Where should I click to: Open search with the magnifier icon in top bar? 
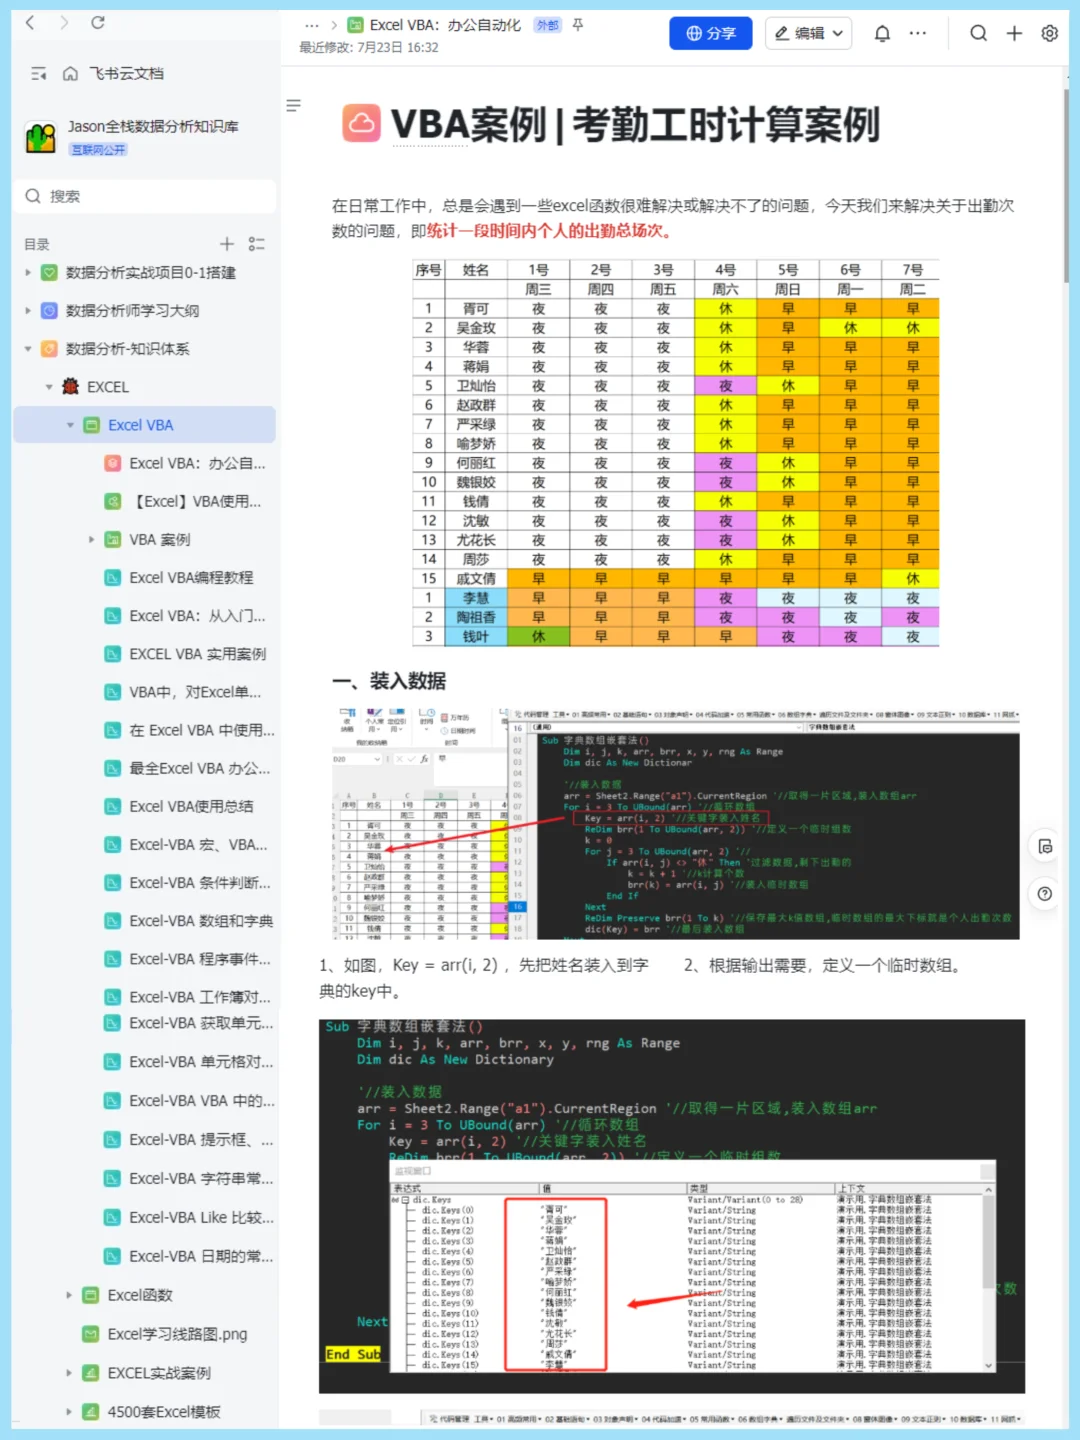click(x=978, y=33)
